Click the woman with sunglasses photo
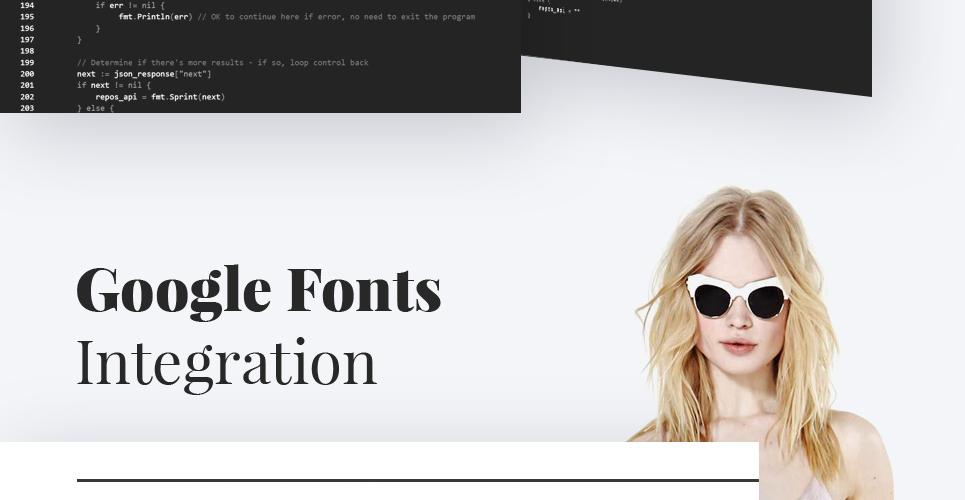 click(x=761, y=343)
